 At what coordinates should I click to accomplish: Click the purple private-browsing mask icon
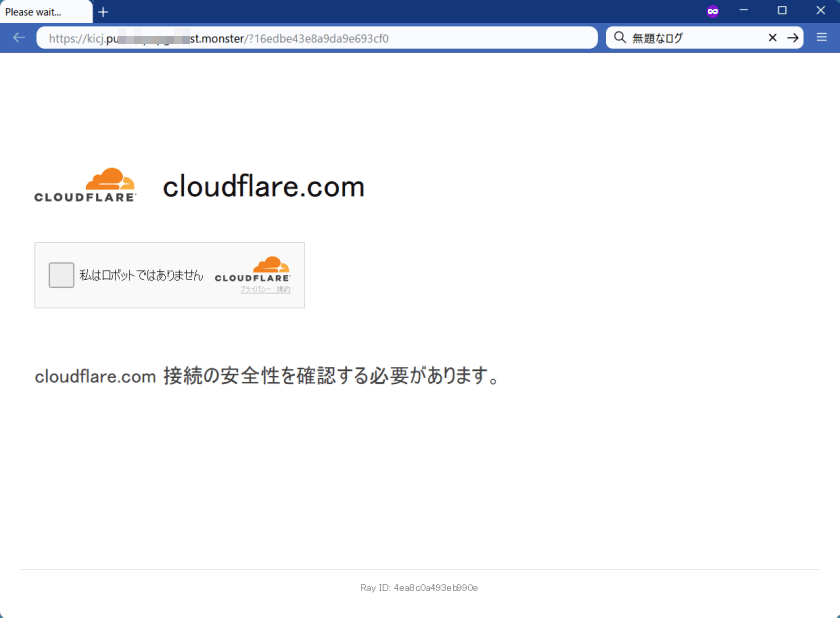[x=712, y=11]
